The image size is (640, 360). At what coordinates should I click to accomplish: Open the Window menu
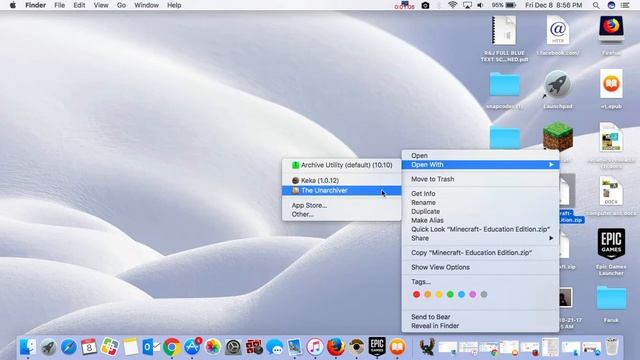coord(147,5)
